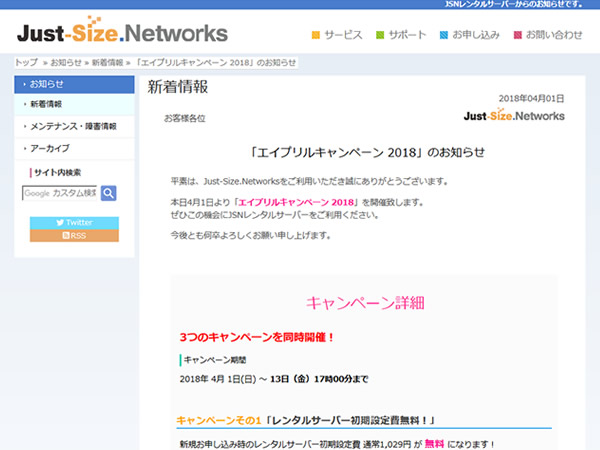This screenshot has height=450, width=600.
Task: Open the RSS feed button
Action: [74, 236]
